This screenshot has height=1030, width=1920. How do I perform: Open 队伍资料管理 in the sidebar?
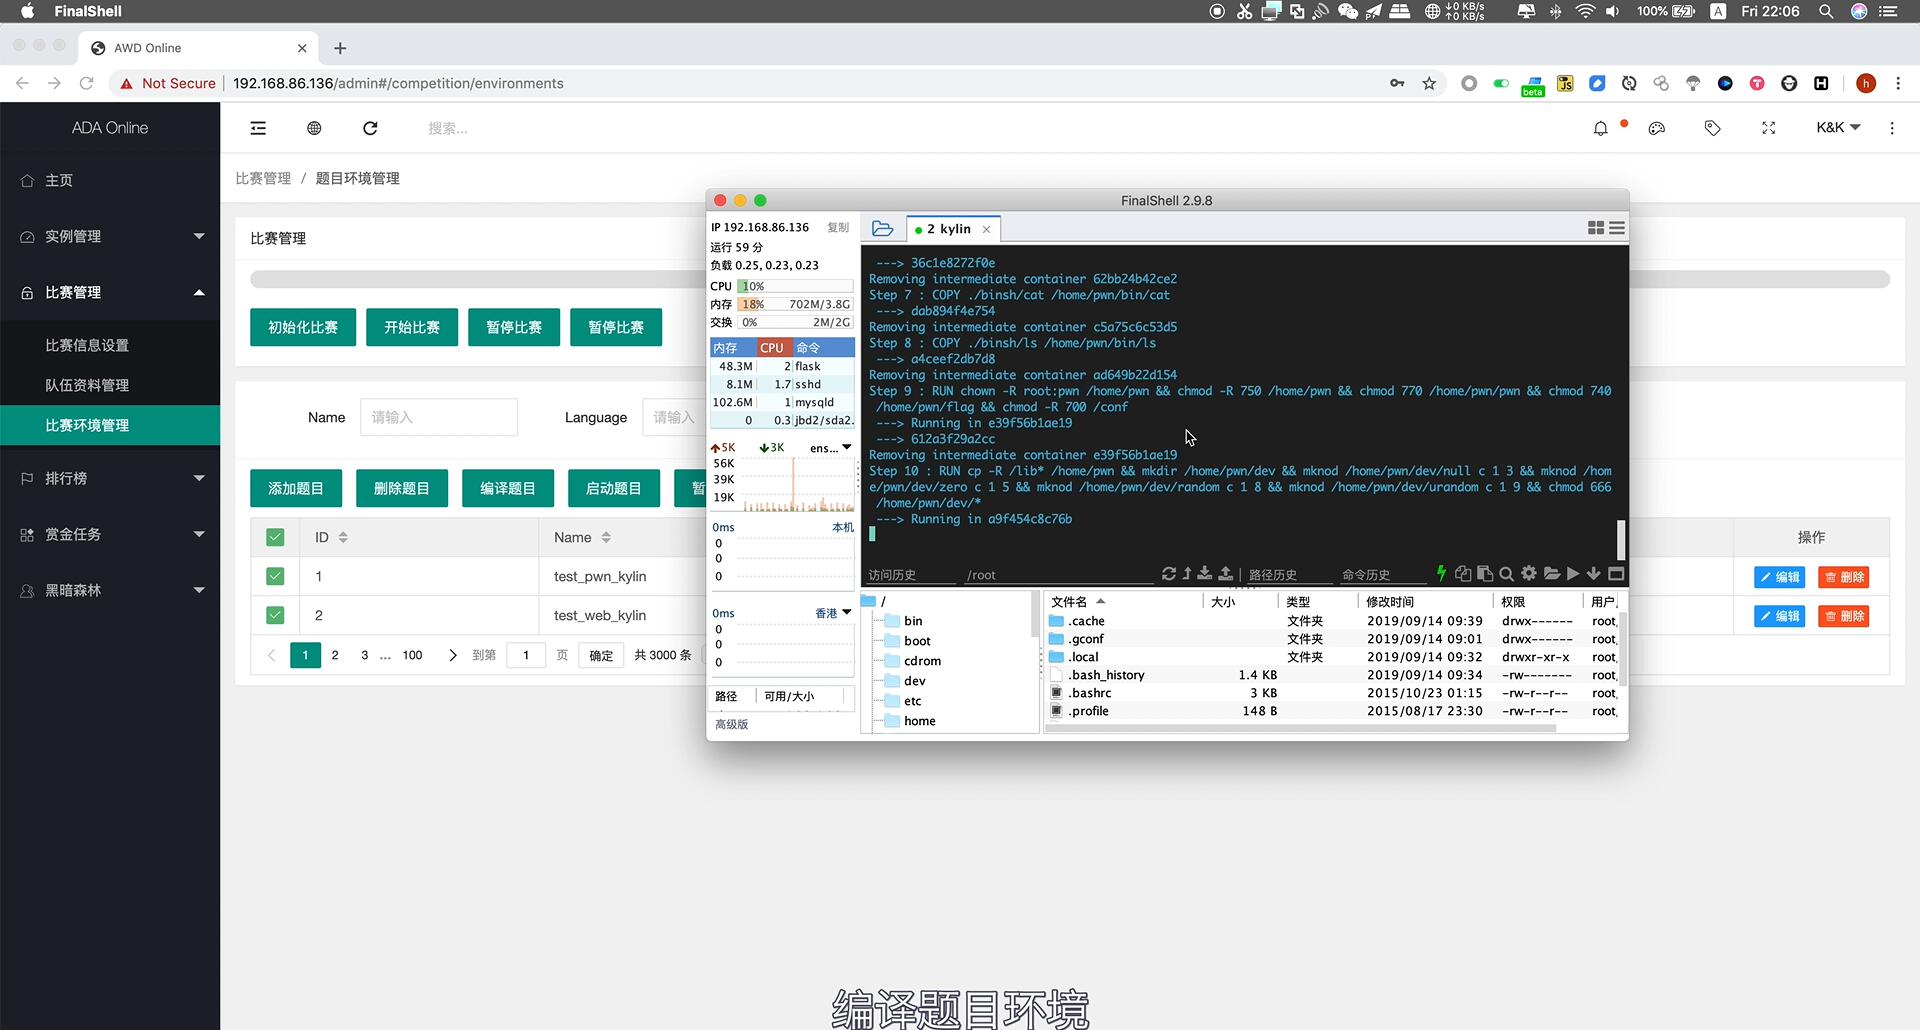[110, 385]
